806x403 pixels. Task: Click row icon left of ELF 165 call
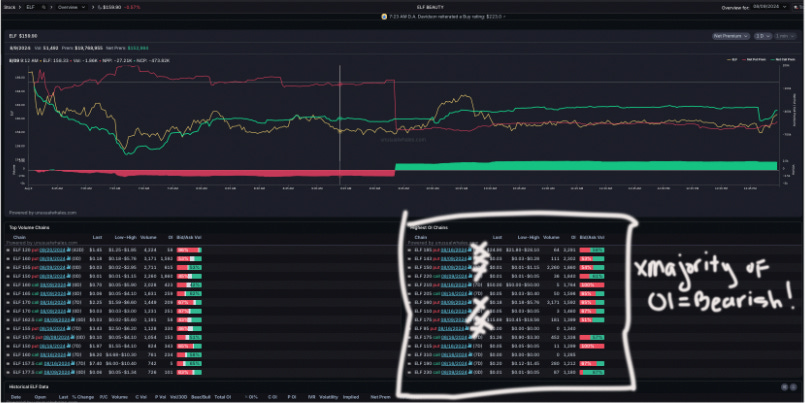8,293
